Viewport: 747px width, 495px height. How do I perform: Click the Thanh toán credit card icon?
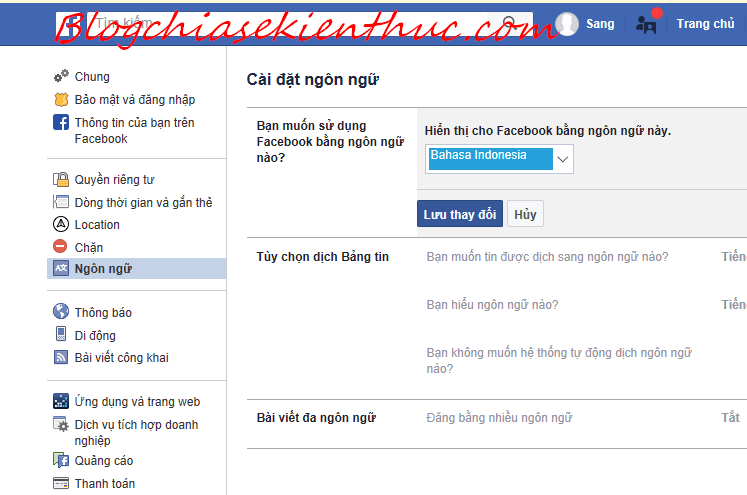click(x=61, y=483)
